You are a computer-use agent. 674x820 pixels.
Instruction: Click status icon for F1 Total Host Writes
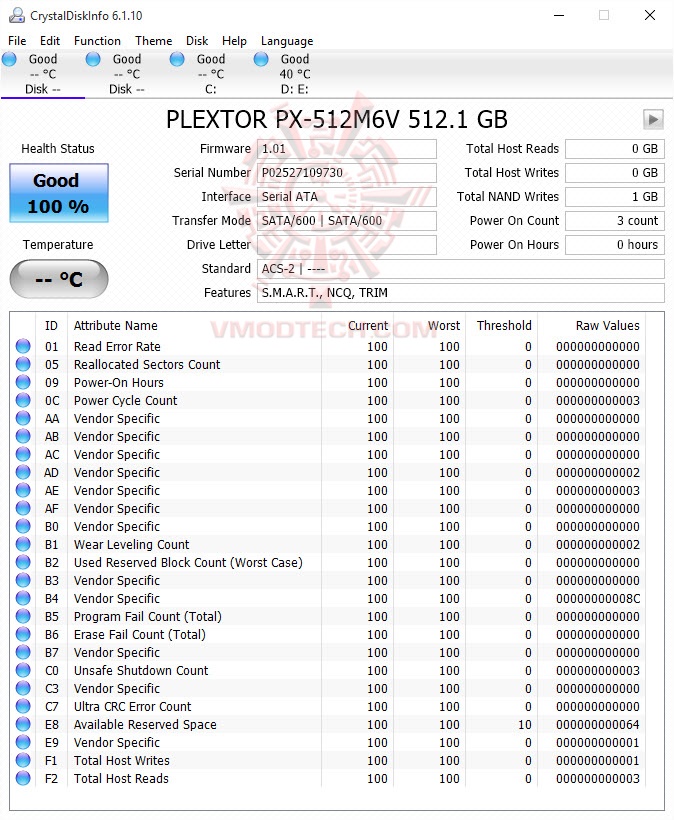point(23,760)
